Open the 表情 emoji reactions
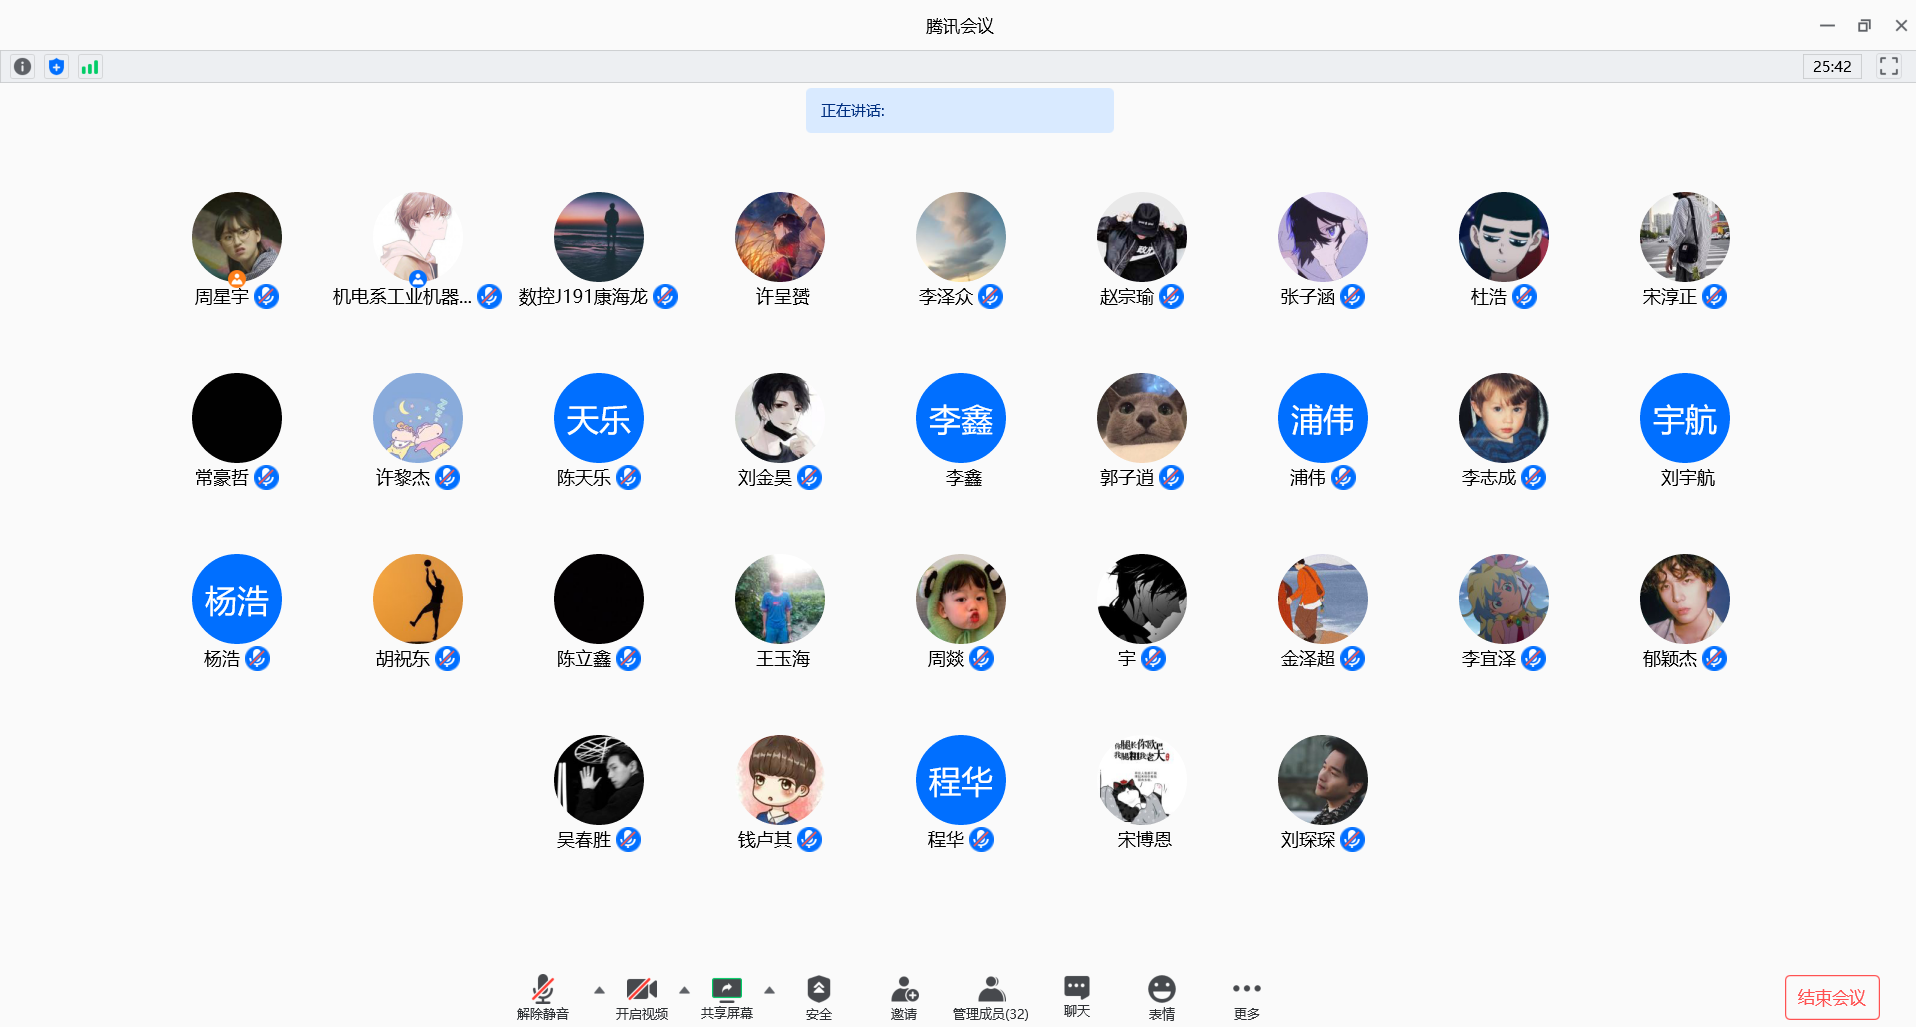 click(1161, 997)
